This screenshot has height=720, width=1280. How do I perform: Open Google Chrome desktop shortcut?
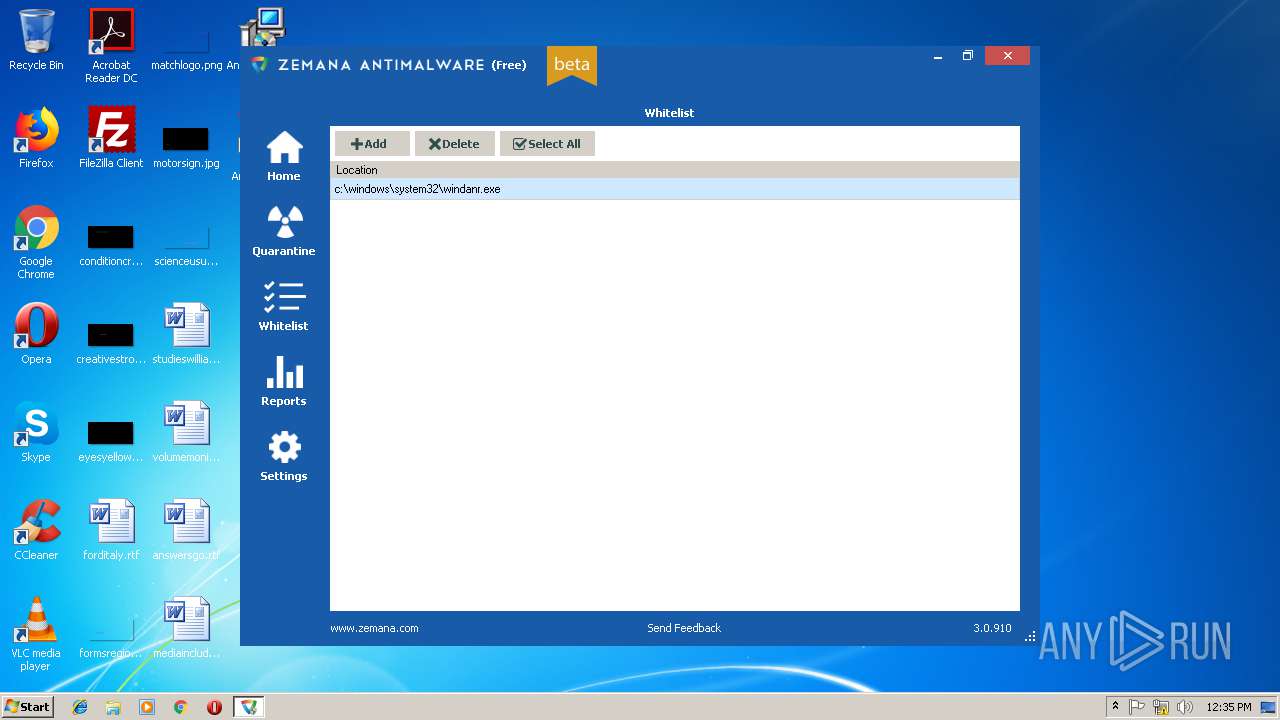(x=36, y=243)
